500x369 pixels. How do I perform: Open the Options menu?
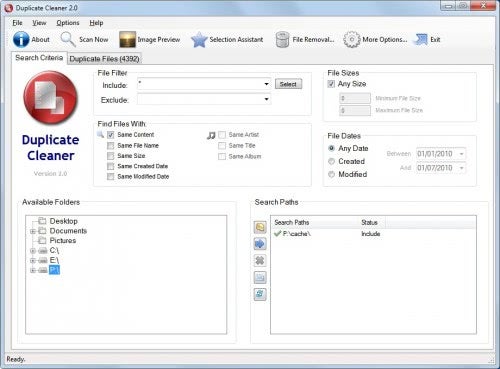pos(68,23)
